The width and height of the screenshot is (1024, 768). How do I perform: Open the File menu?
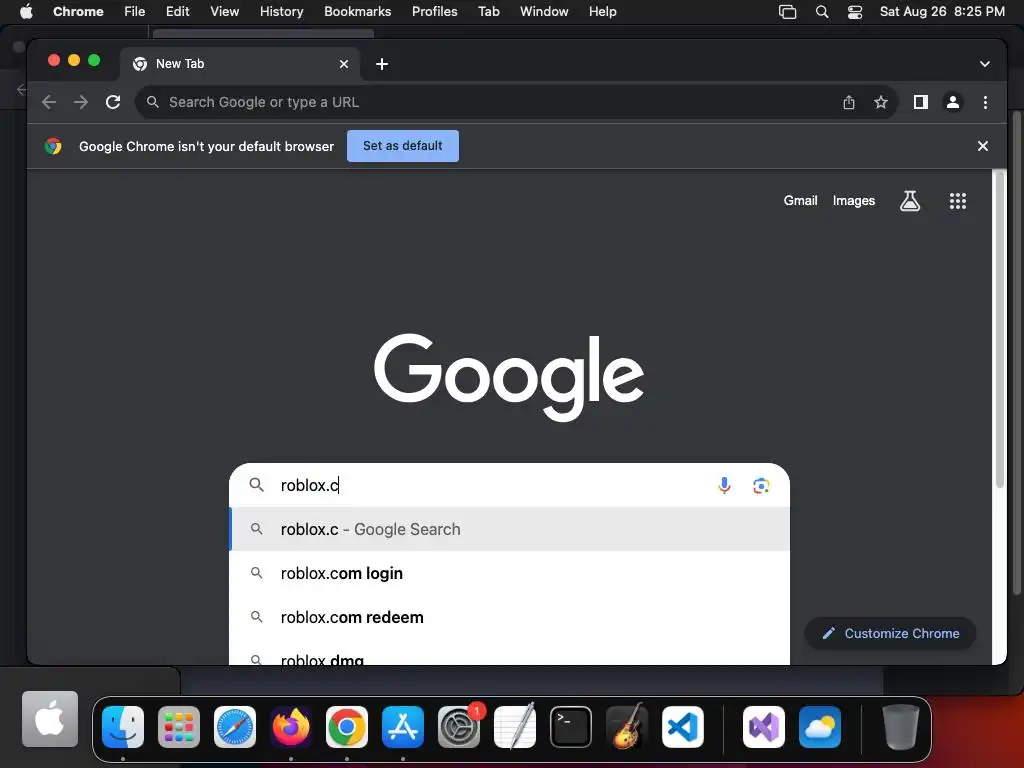click(x=135, y=11)
